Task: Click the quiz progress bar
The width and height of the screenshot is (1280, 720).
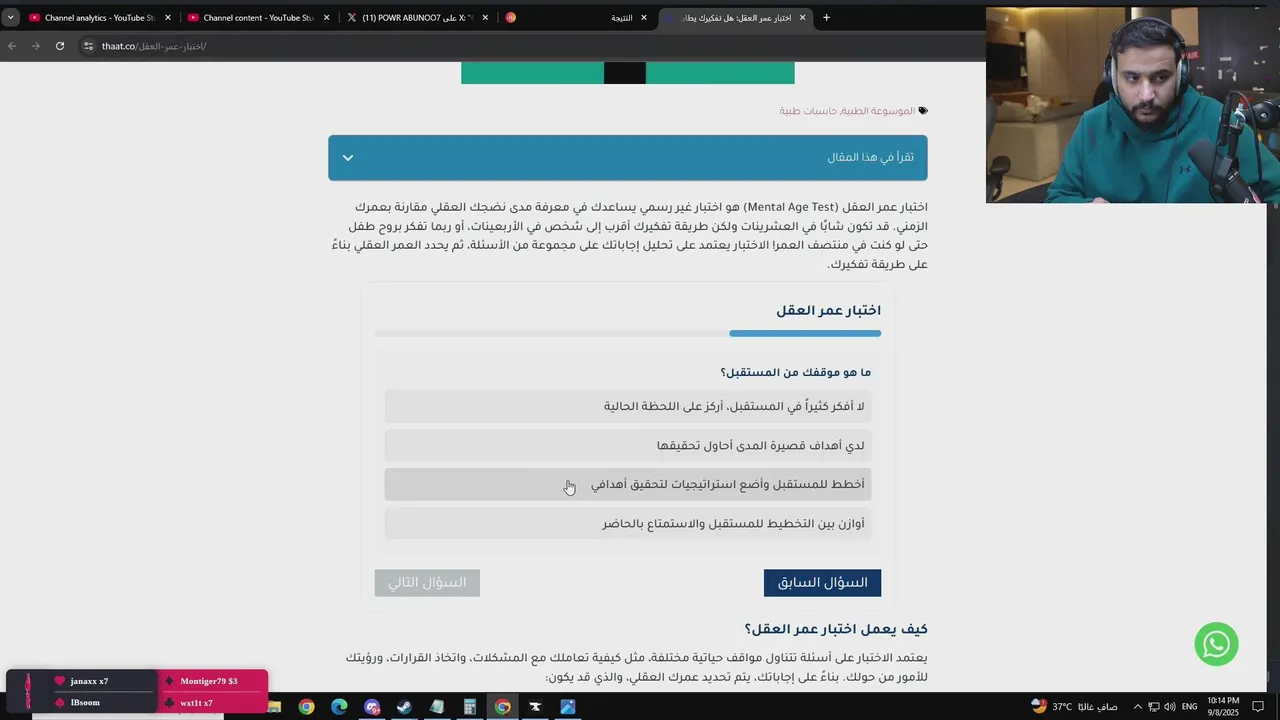Action: pos(628,333)
